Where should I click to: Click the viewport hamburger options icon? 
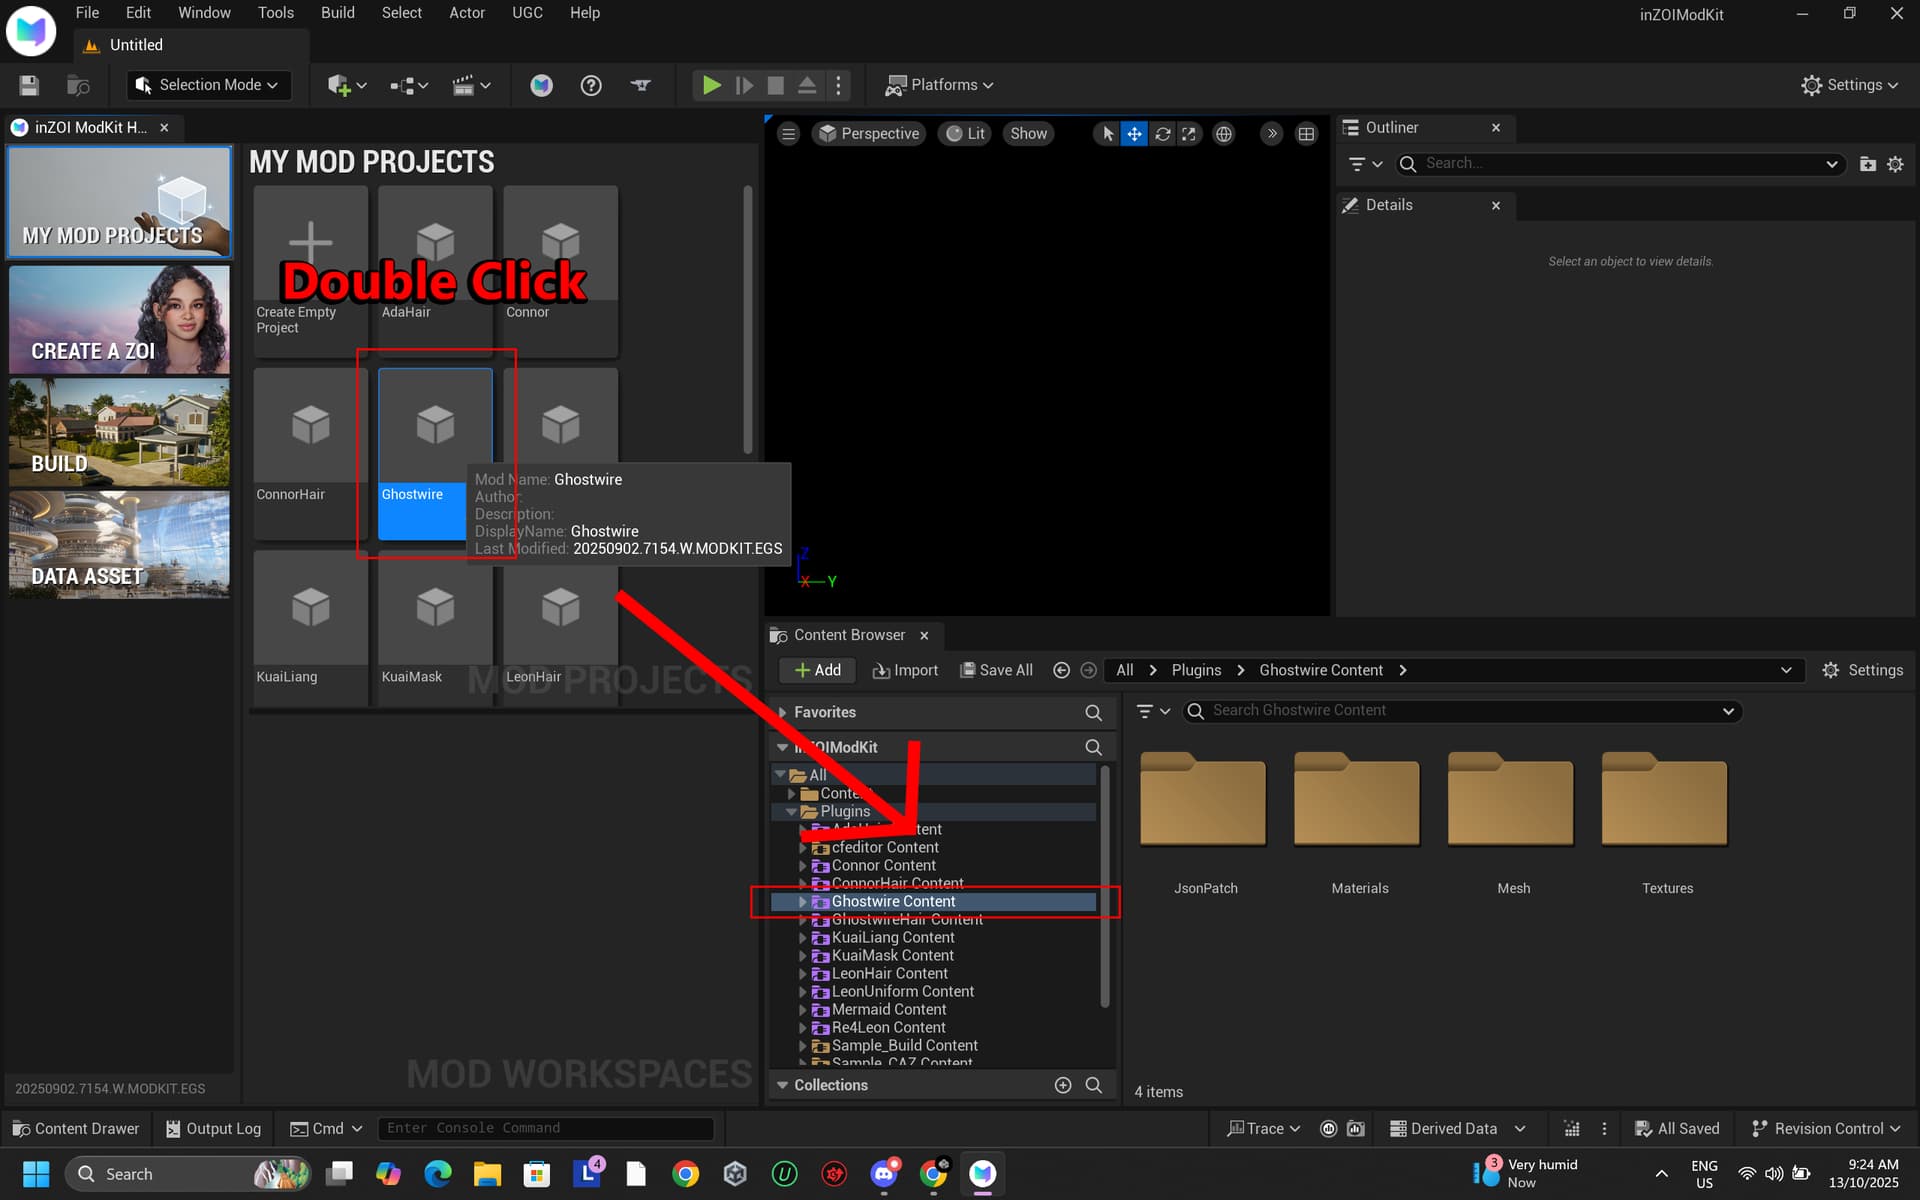pos(789,134)
